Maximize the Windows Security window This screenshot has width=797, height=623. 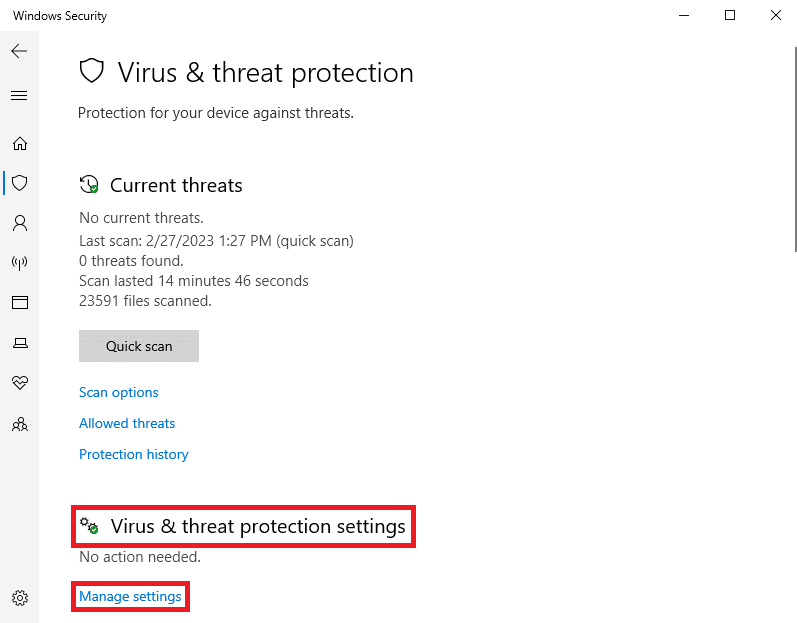(x=730, y=15)
